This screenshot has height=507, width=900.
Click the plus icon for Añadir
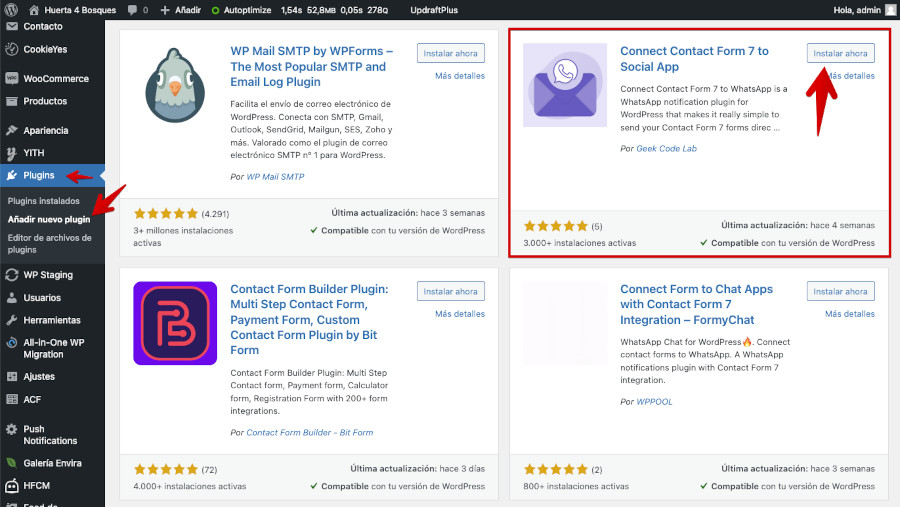[165, 10]
